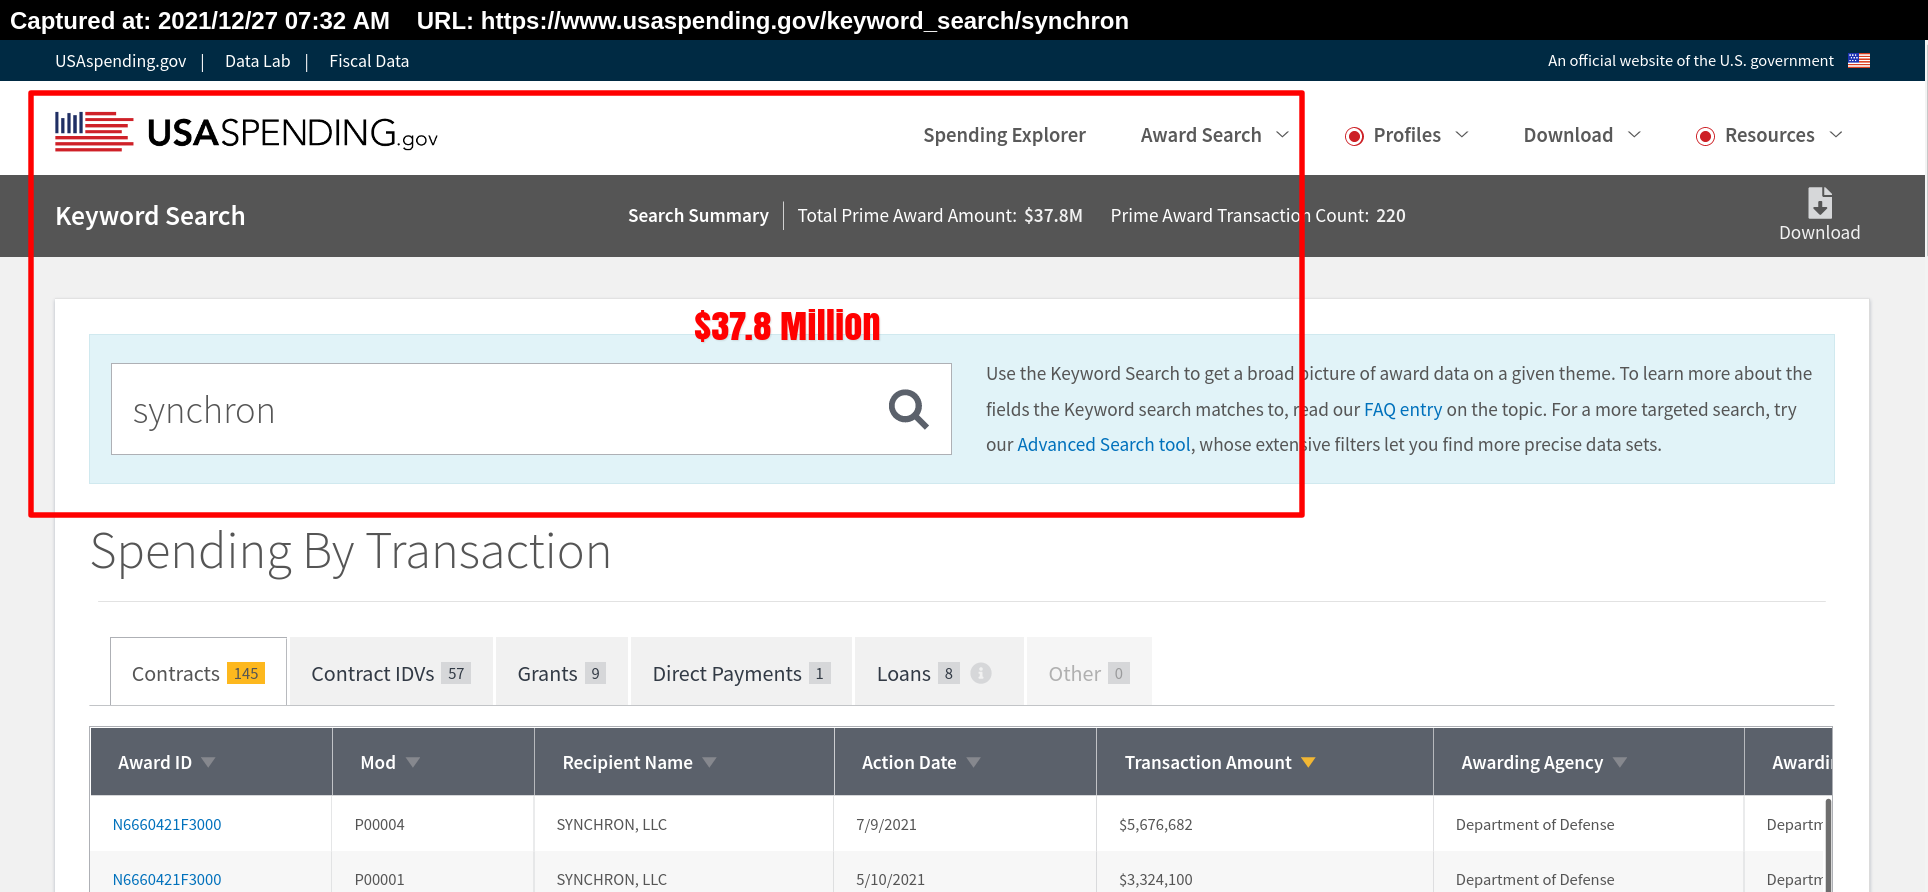Click the USAspending.gov logo
This screenshot has width=1928, height=892.
[246, 132]
